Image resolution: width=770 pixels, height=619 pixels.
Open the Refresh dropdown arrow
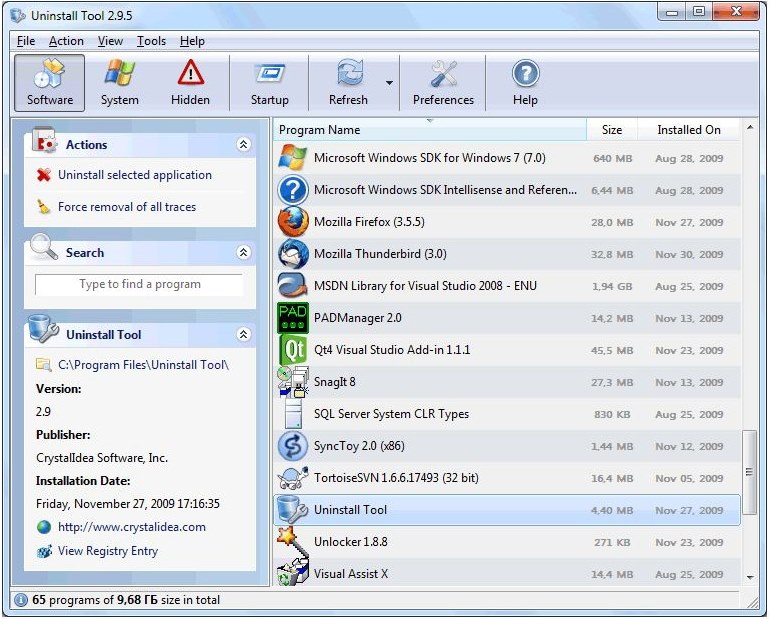(390, 84)
